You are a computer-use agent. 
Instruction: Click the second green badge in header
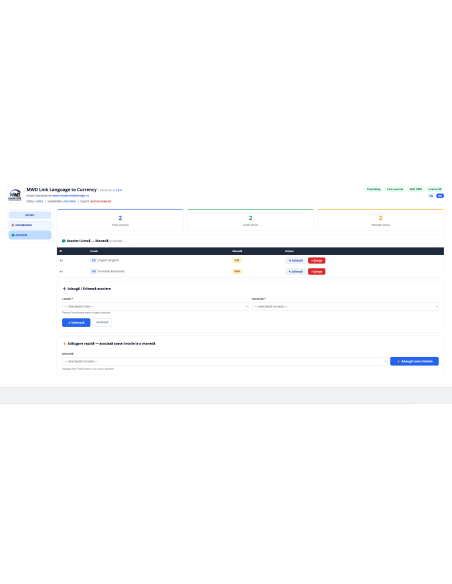click(395, 189)
